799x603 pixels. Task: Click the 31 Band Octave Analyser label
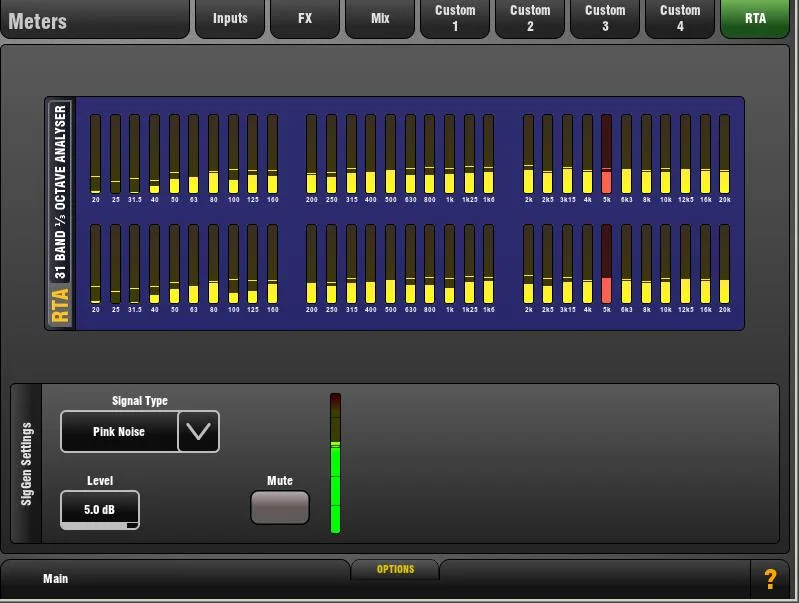click(x=60, y=192)
